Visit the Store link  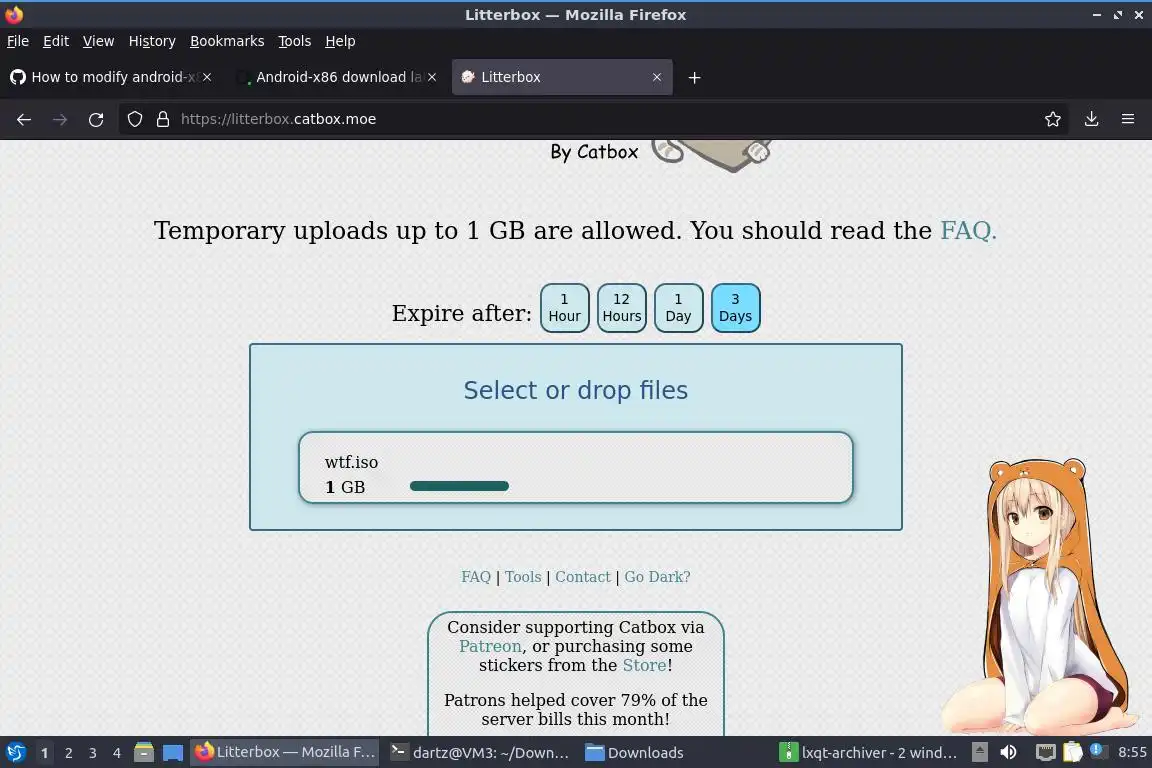tap(644, 665)
